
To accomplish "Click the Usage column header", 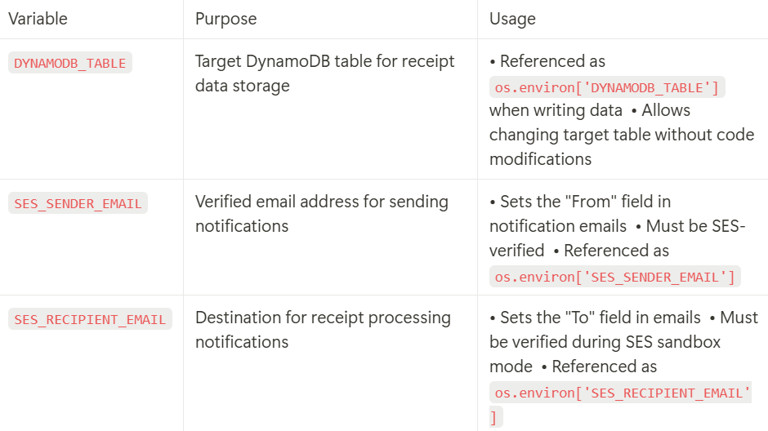I will (512, 18).
